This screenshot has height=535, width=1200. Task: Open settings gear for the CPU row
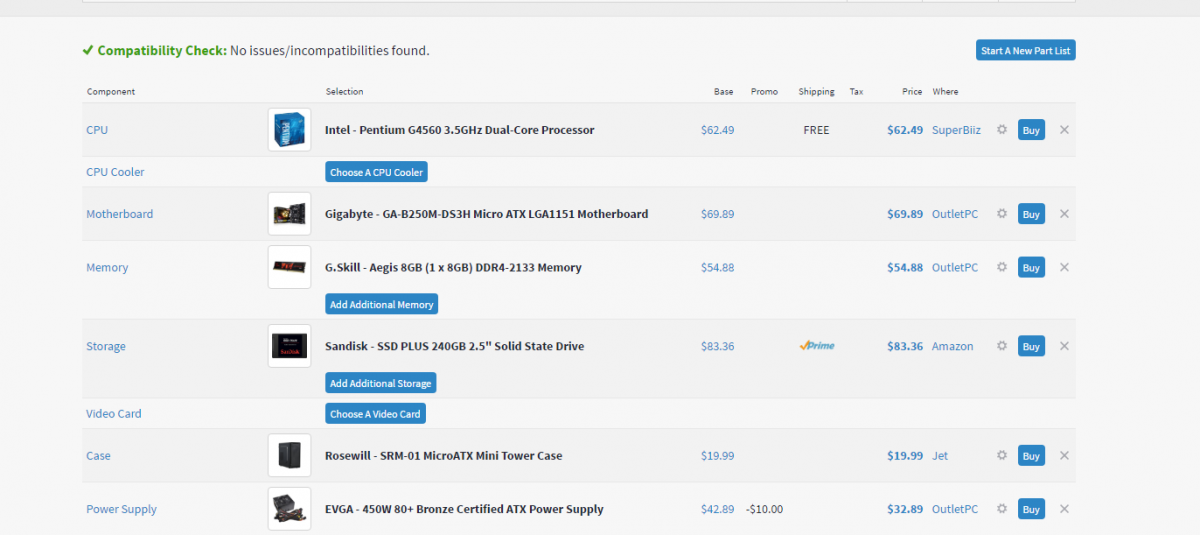pos(1002,130)
